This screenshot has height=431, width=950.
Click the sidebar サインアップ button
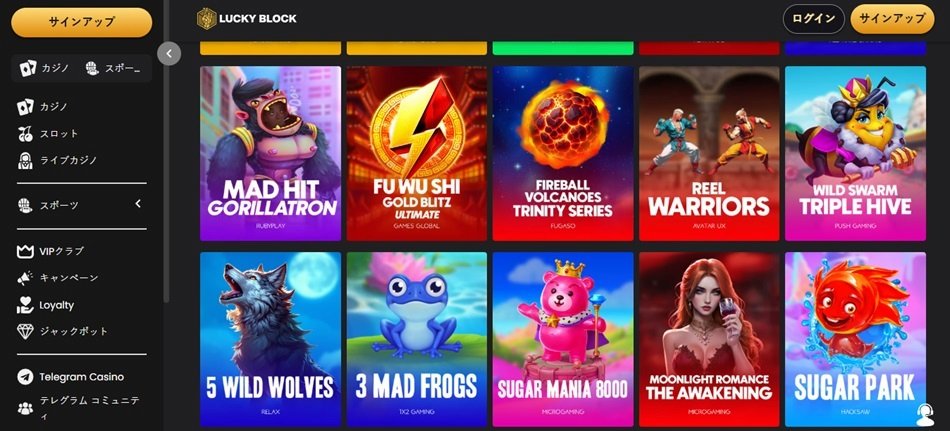coord(81,22)
